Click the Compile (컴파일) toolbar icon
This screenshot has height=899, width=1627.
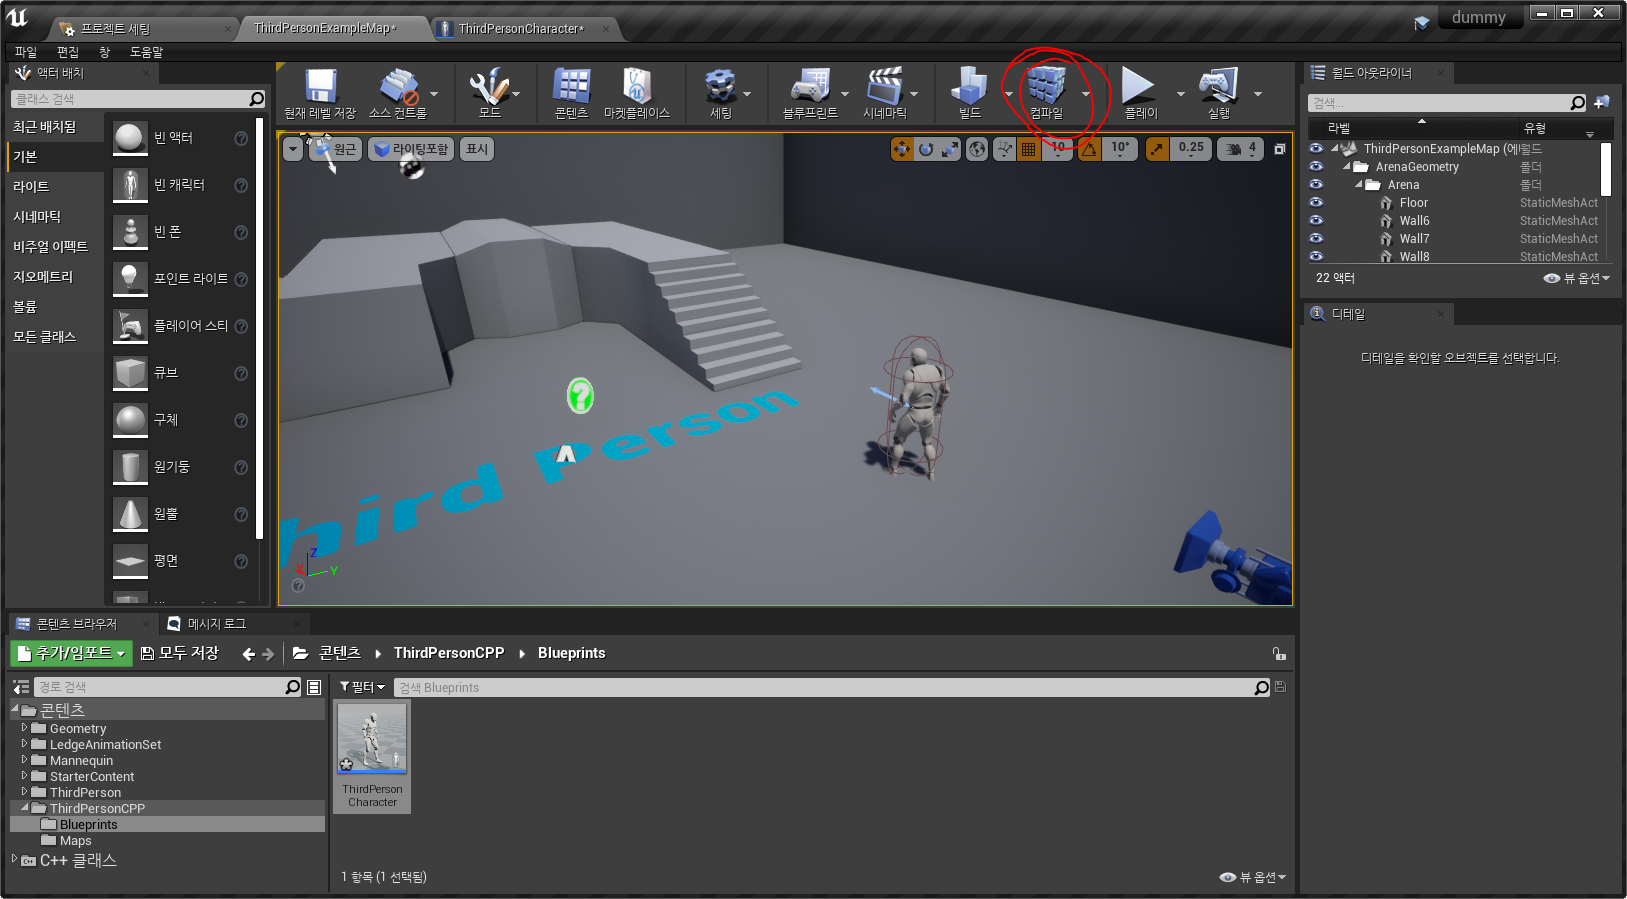point(1046,93)
